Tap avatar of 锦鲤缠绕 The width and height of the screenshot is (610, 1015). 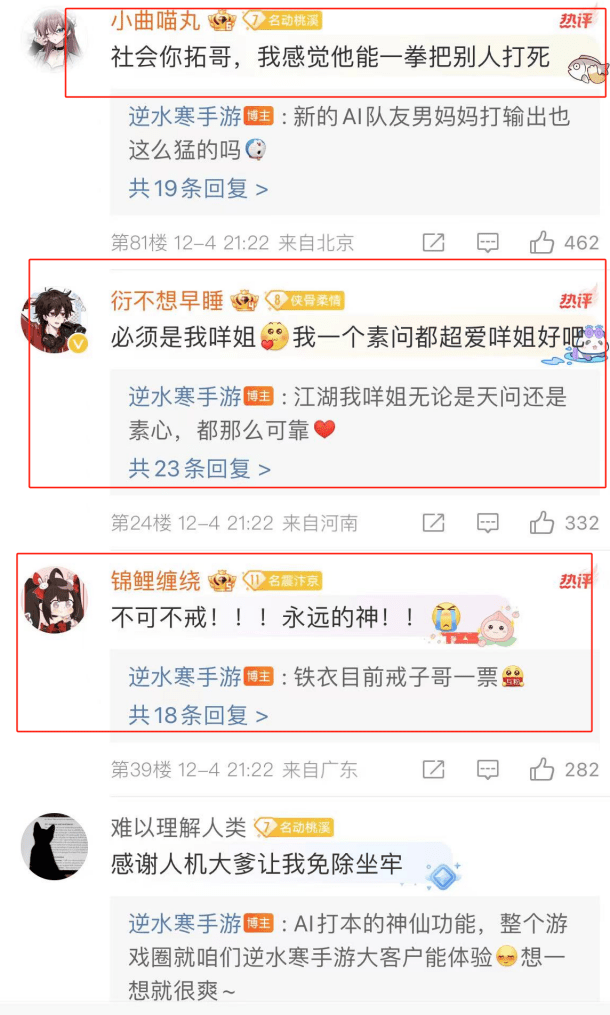(54, 599)
